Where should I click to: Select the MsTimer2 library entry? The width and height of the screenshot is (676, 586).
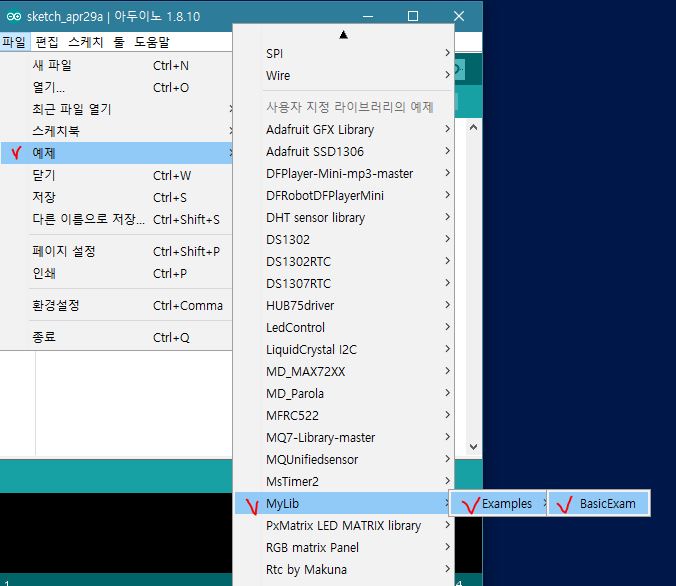344,481
